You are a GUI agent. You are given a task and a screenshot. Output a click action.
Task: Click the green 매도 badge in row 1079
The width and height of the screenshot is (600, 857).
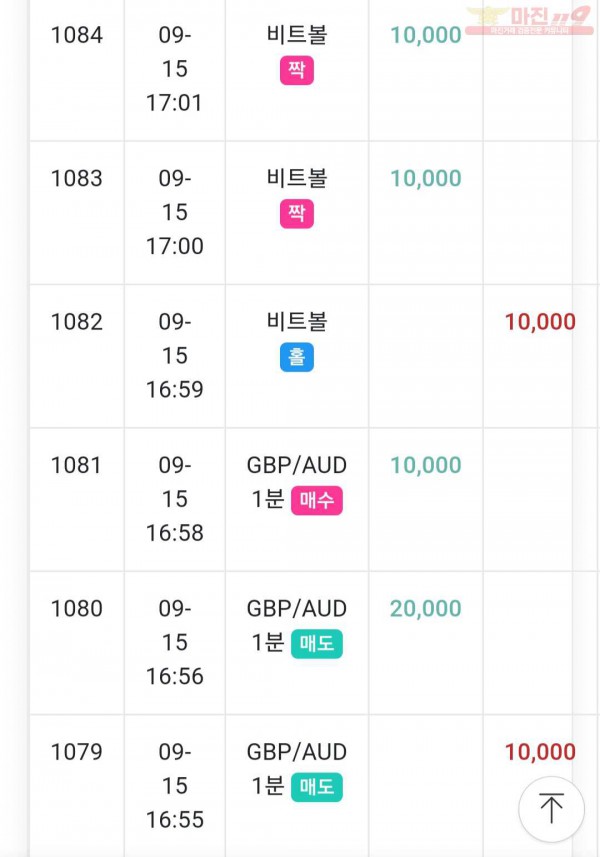(317, 787)
